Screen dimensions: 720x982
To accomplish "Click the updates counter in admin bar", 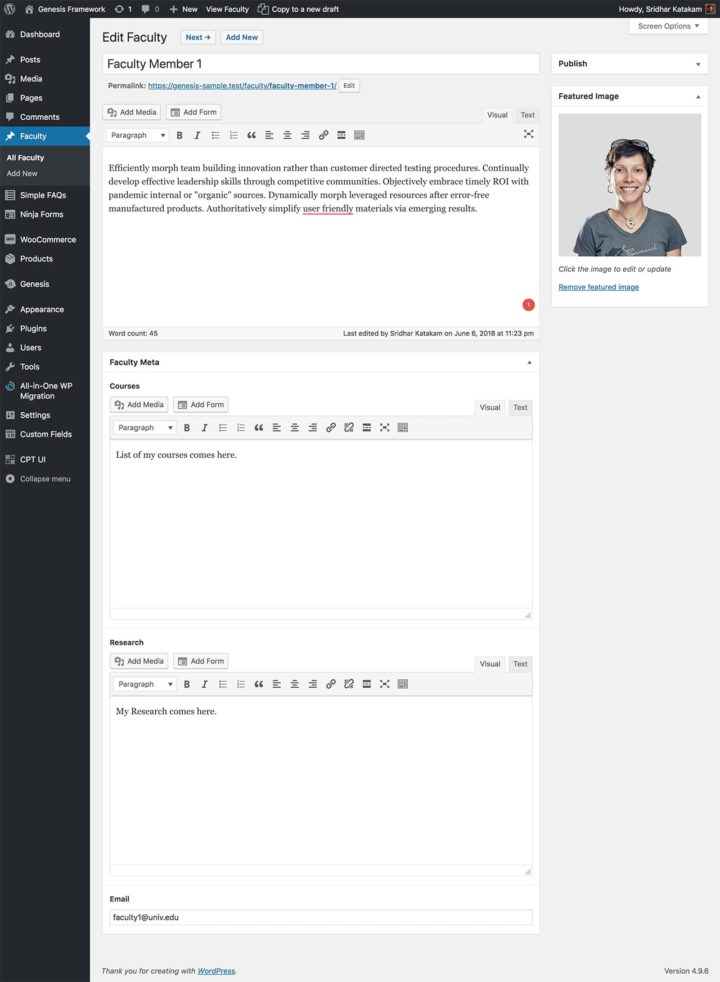I will [x=123, y=9].
